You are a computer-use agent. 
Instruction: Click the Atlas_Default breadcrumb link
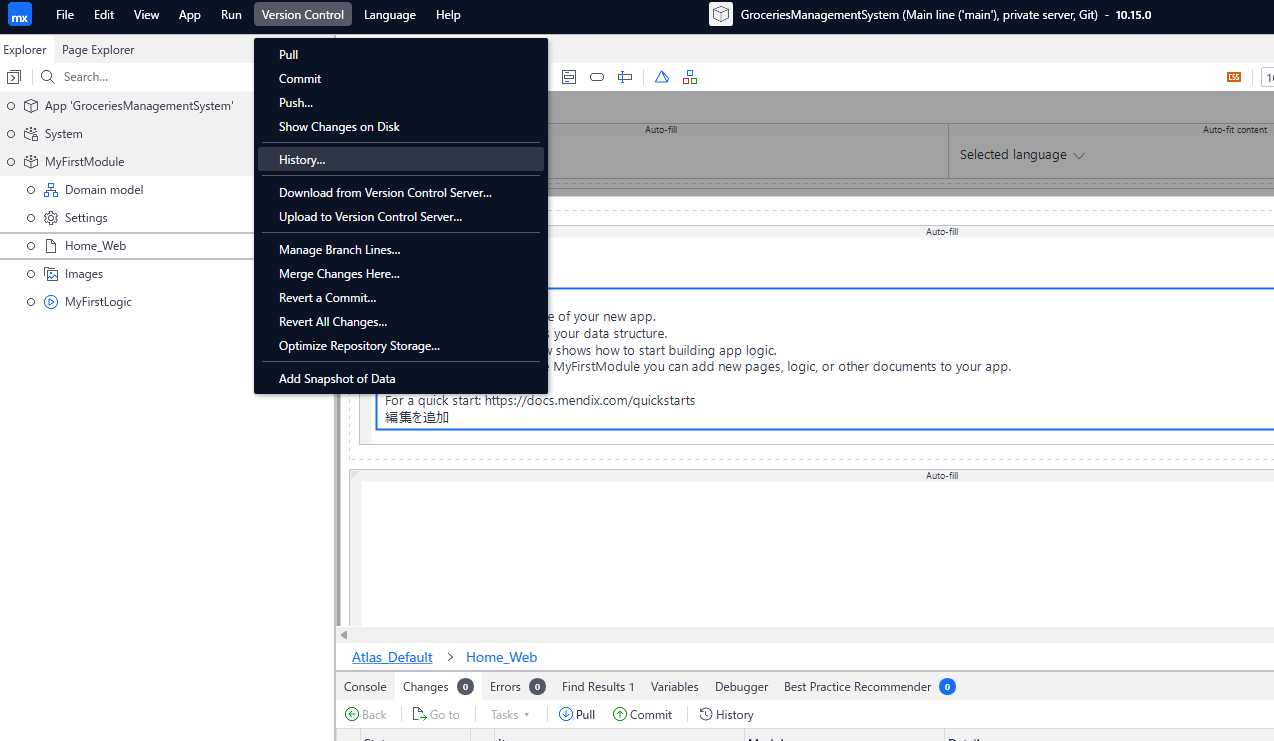(x=391, y=657)
